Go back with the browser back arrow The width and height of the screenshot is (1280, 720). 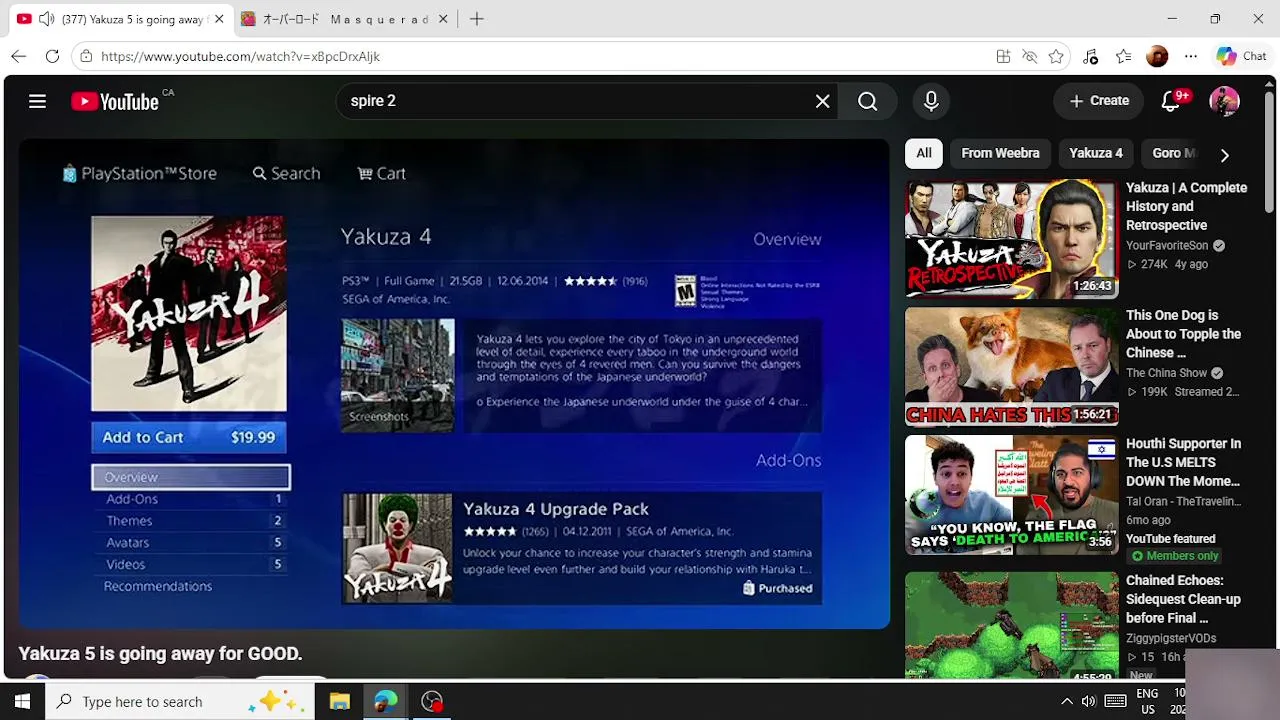click(19, 56)
